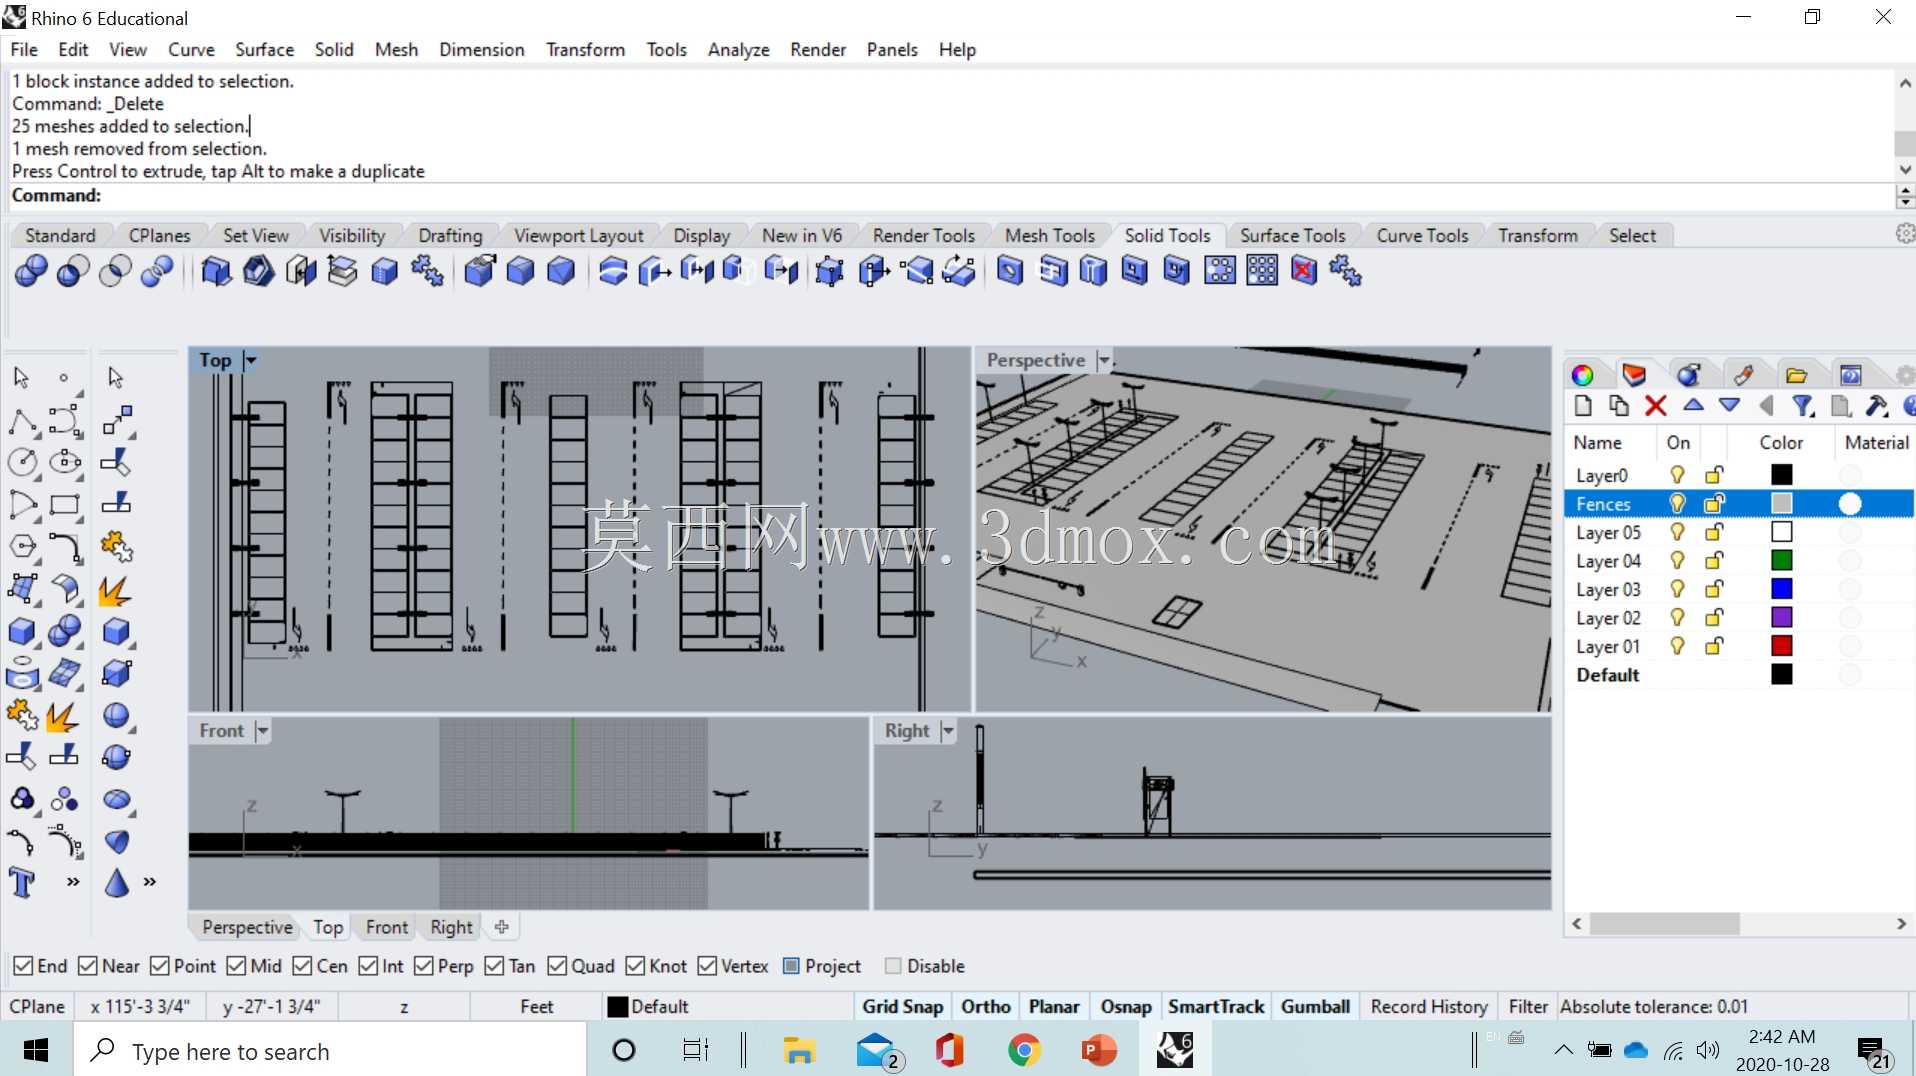Open Google Chrome from the taskbar
1916x1076 pixels.
pyautogui.click(x=1024, y=1050)
